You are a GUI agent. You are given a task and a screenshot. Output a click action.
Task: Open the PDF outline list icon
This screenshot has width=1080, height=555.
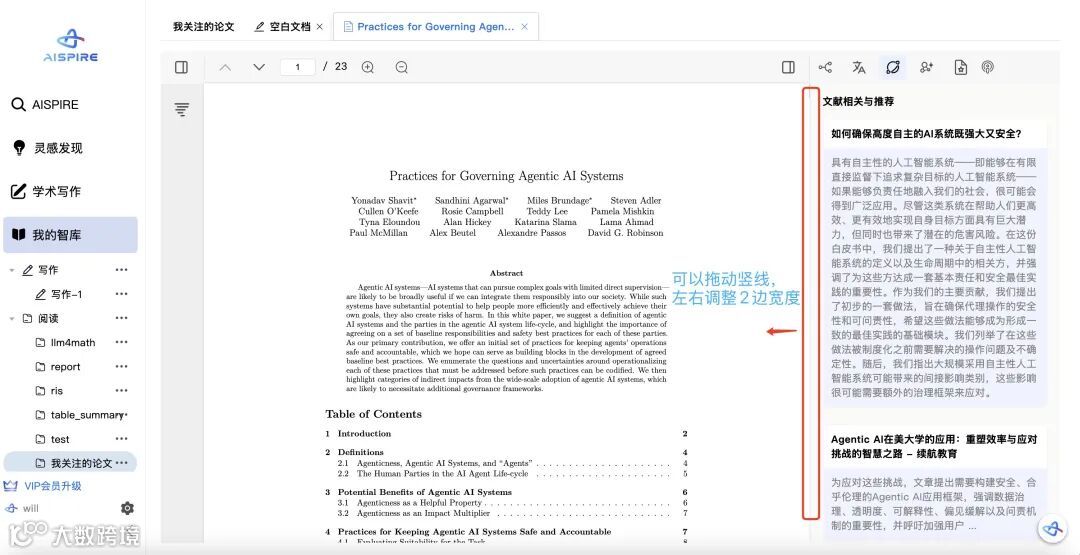pos(182,109)
